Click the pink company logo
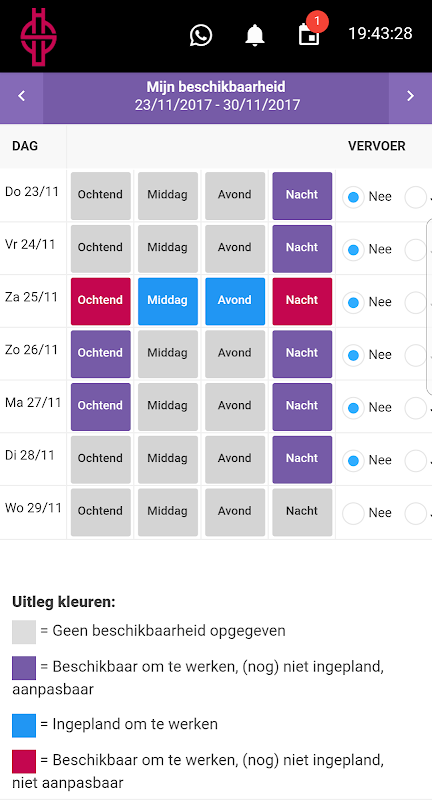 (39, 37)
